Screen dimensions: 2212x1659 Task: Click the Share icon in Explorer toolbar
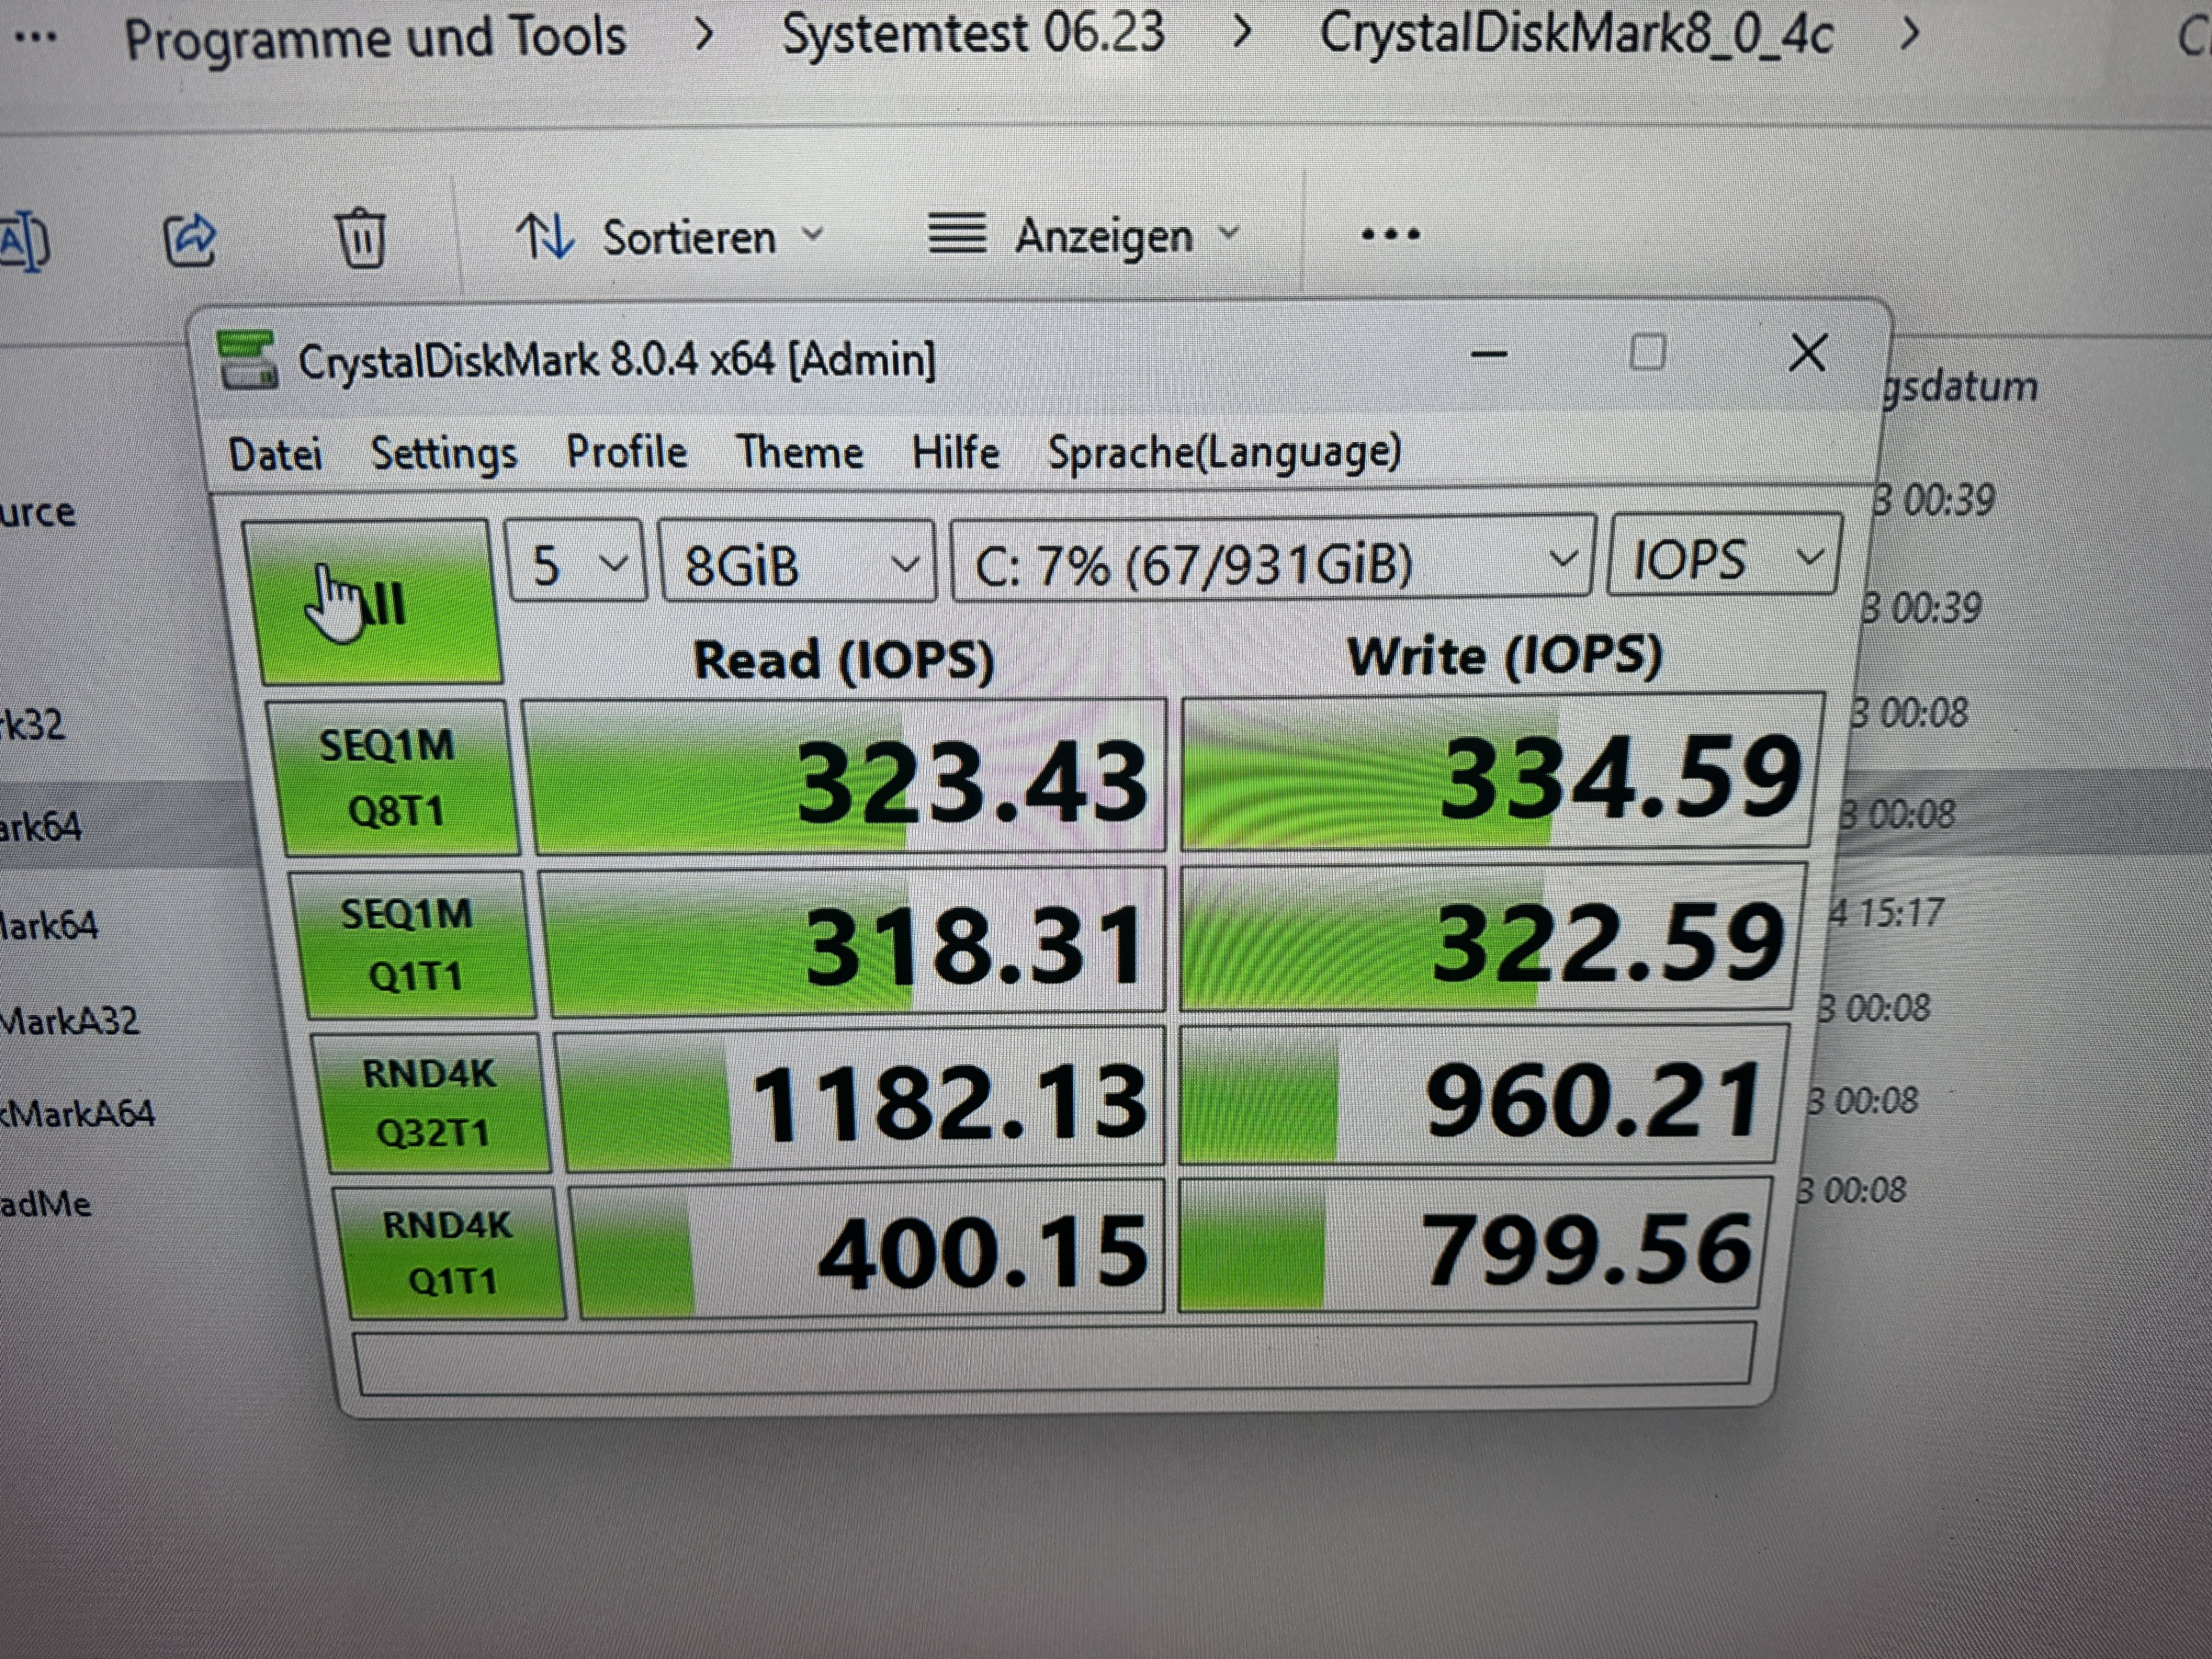(189, 240)
